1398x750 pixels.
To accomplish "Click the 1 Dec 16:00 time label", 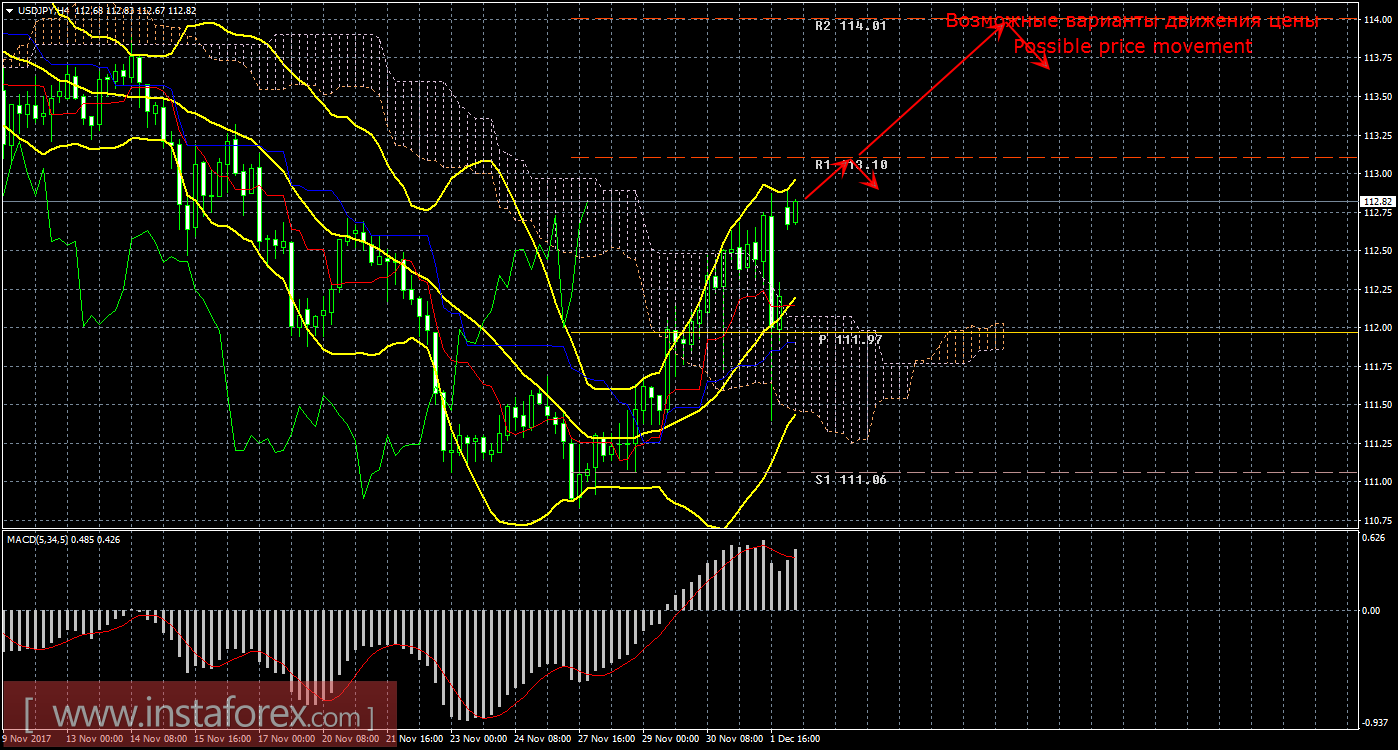I will [x=795, y=739].
